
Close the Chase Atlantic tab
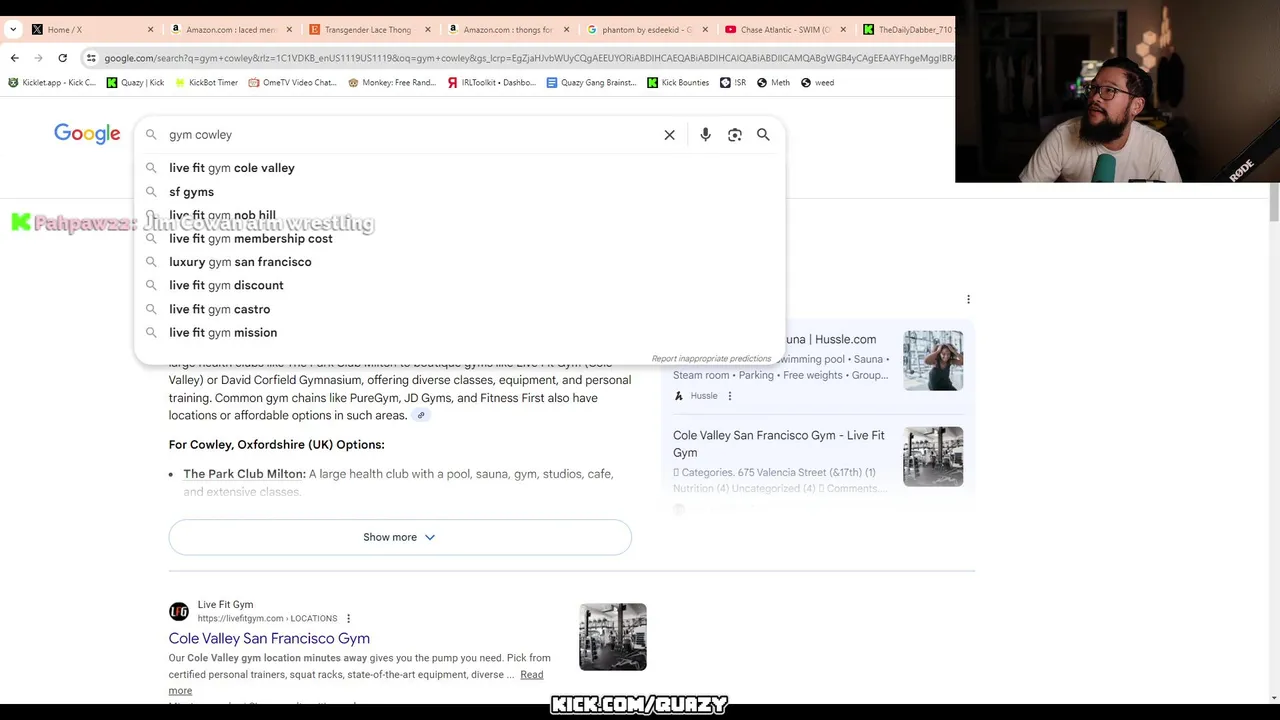tap(843, 30)
